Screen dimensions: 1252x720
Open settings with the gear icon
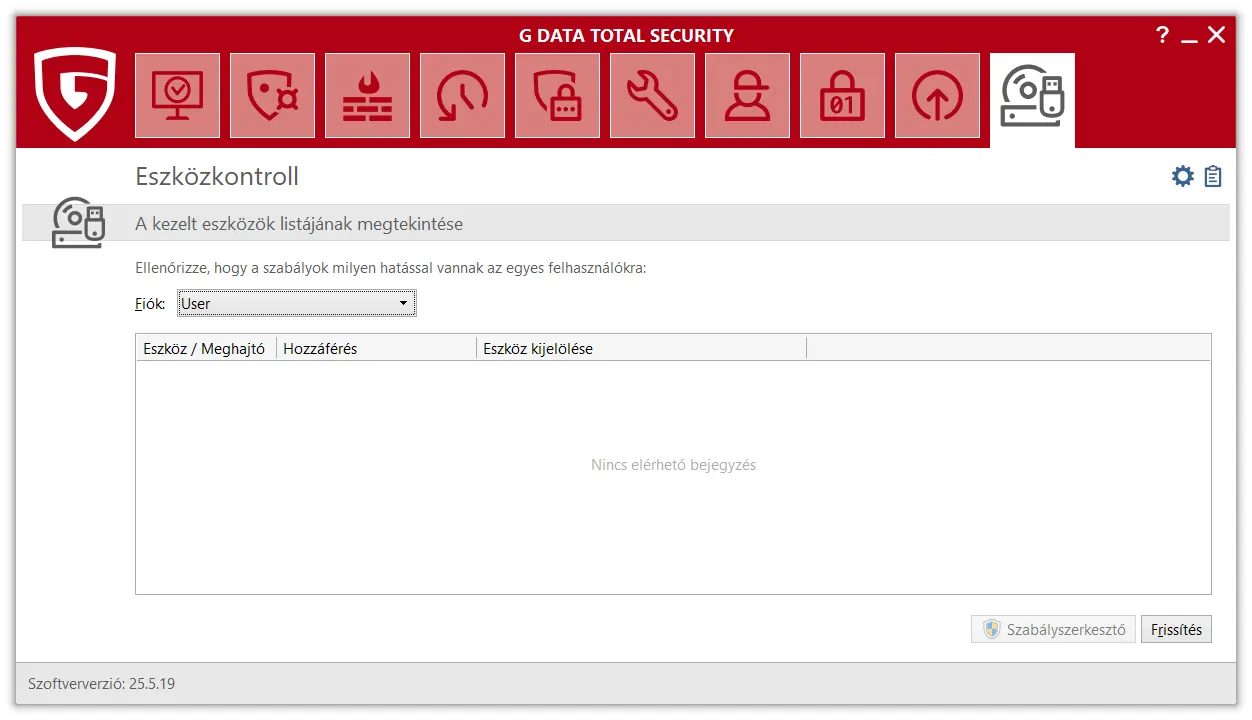coord(1183,177)
